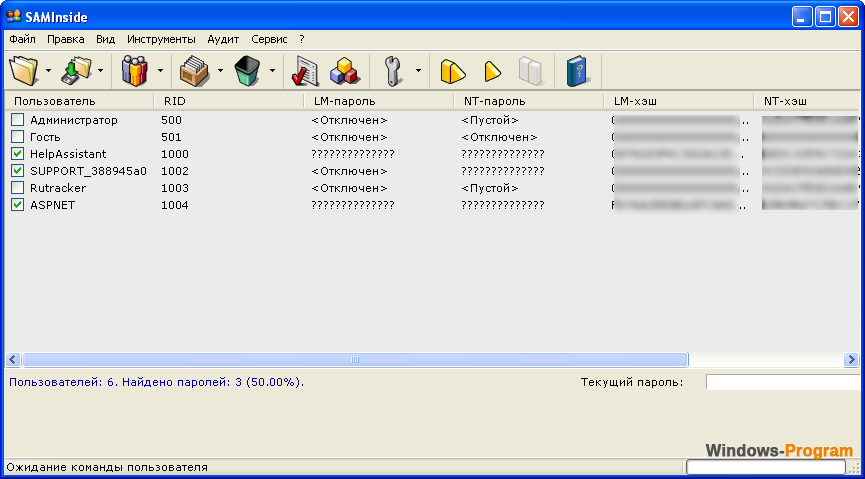
Task: Expand the export folder dropdown arrow
Action: point(100,70)
